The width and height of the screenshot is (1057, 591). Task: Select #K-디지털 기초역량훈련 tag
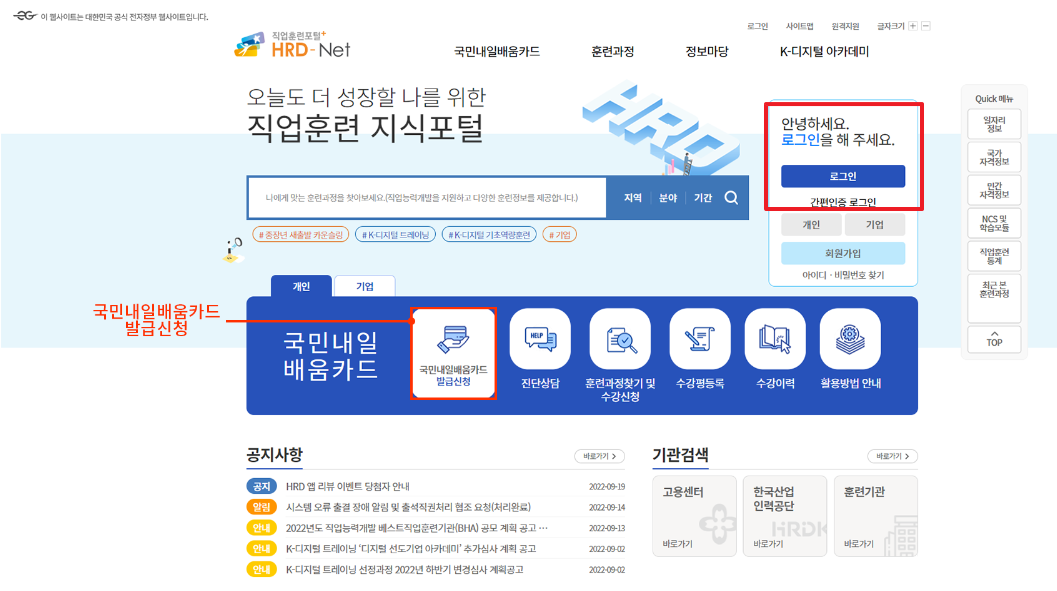[x=489, y=235]
